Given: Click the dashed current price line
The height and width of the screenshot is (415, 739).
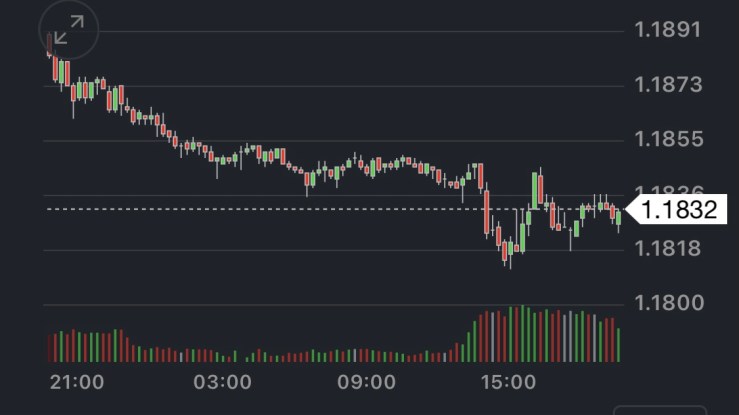Looking at the screenshot, I should 300,209.
